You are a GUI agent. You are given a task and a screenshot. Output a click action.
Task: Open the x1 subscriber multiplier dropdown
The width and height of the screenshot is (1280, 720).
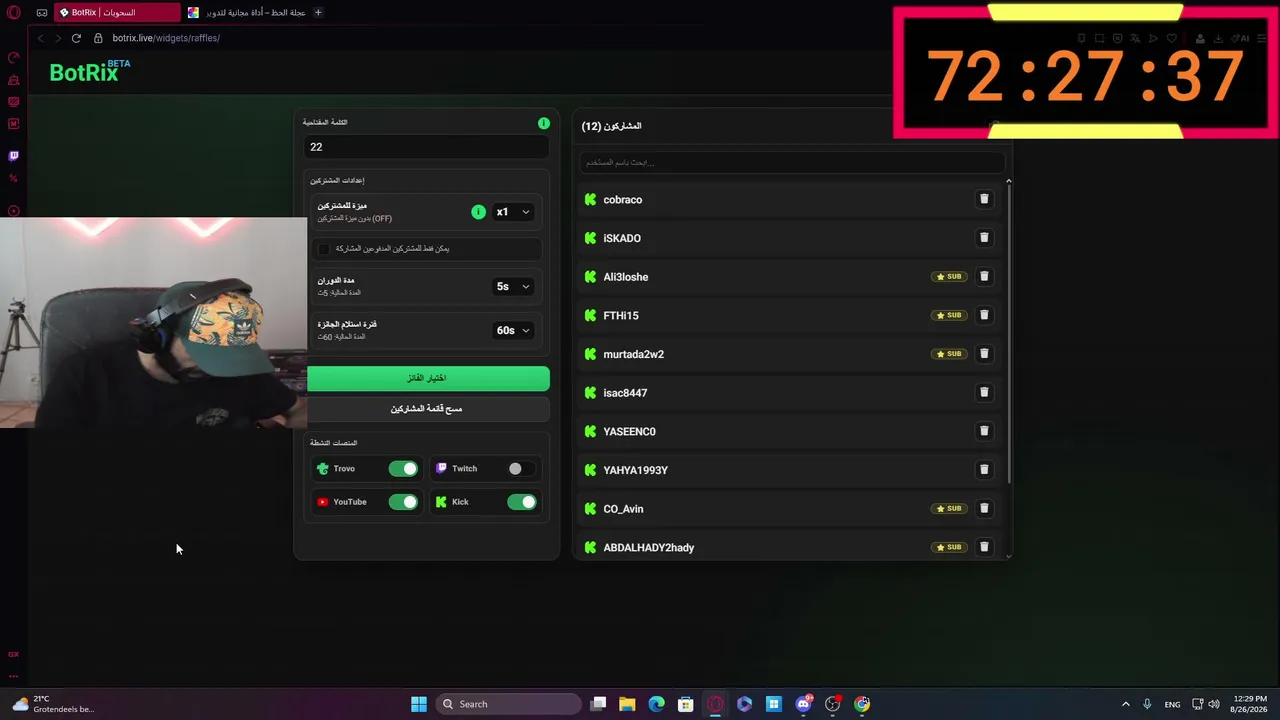point(513,212)
